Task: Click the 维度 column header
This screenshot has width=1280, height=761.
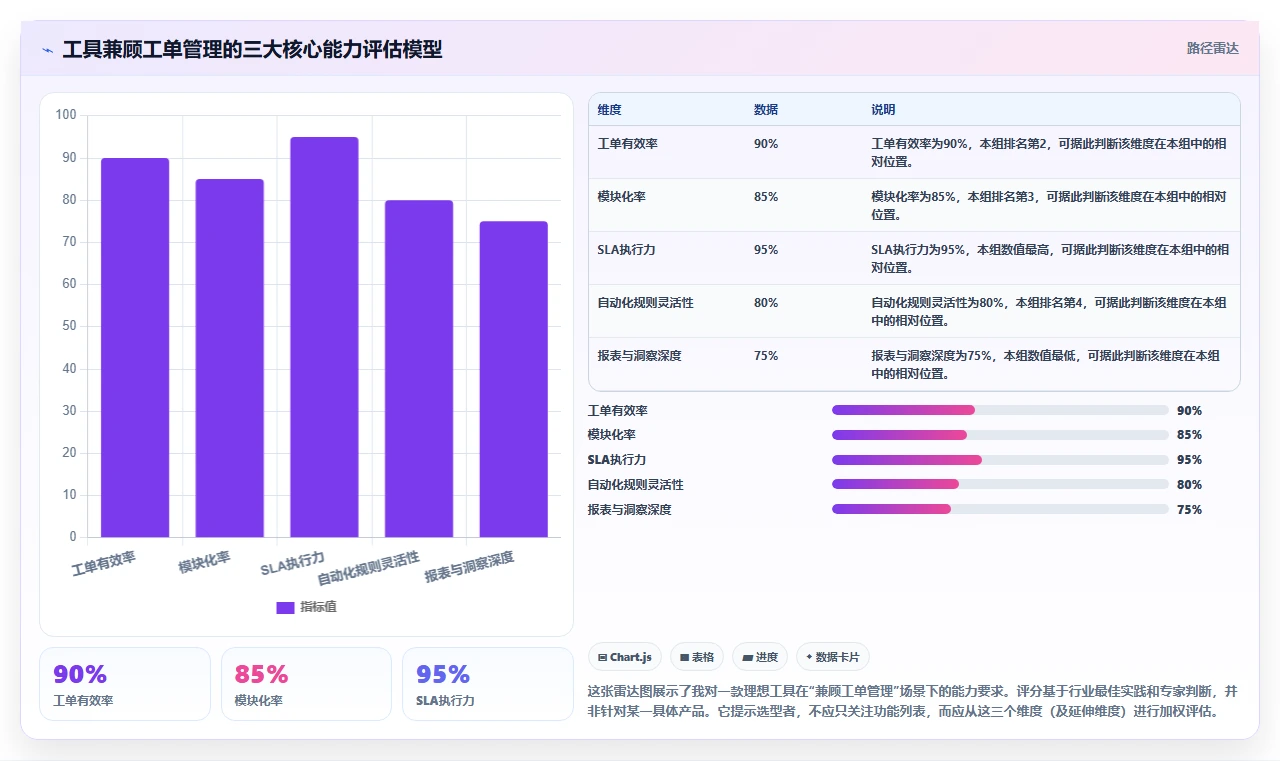Action: pos(609,110)
